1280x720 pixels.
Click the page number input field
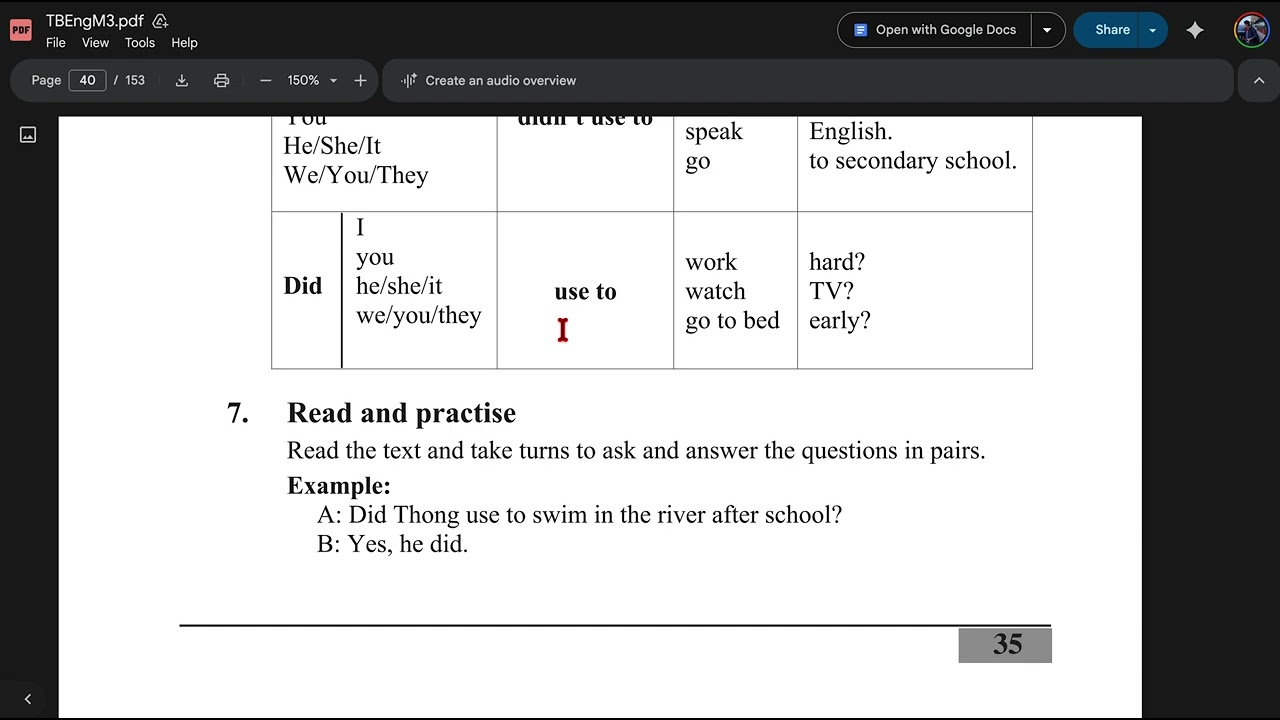click(88, 80)
